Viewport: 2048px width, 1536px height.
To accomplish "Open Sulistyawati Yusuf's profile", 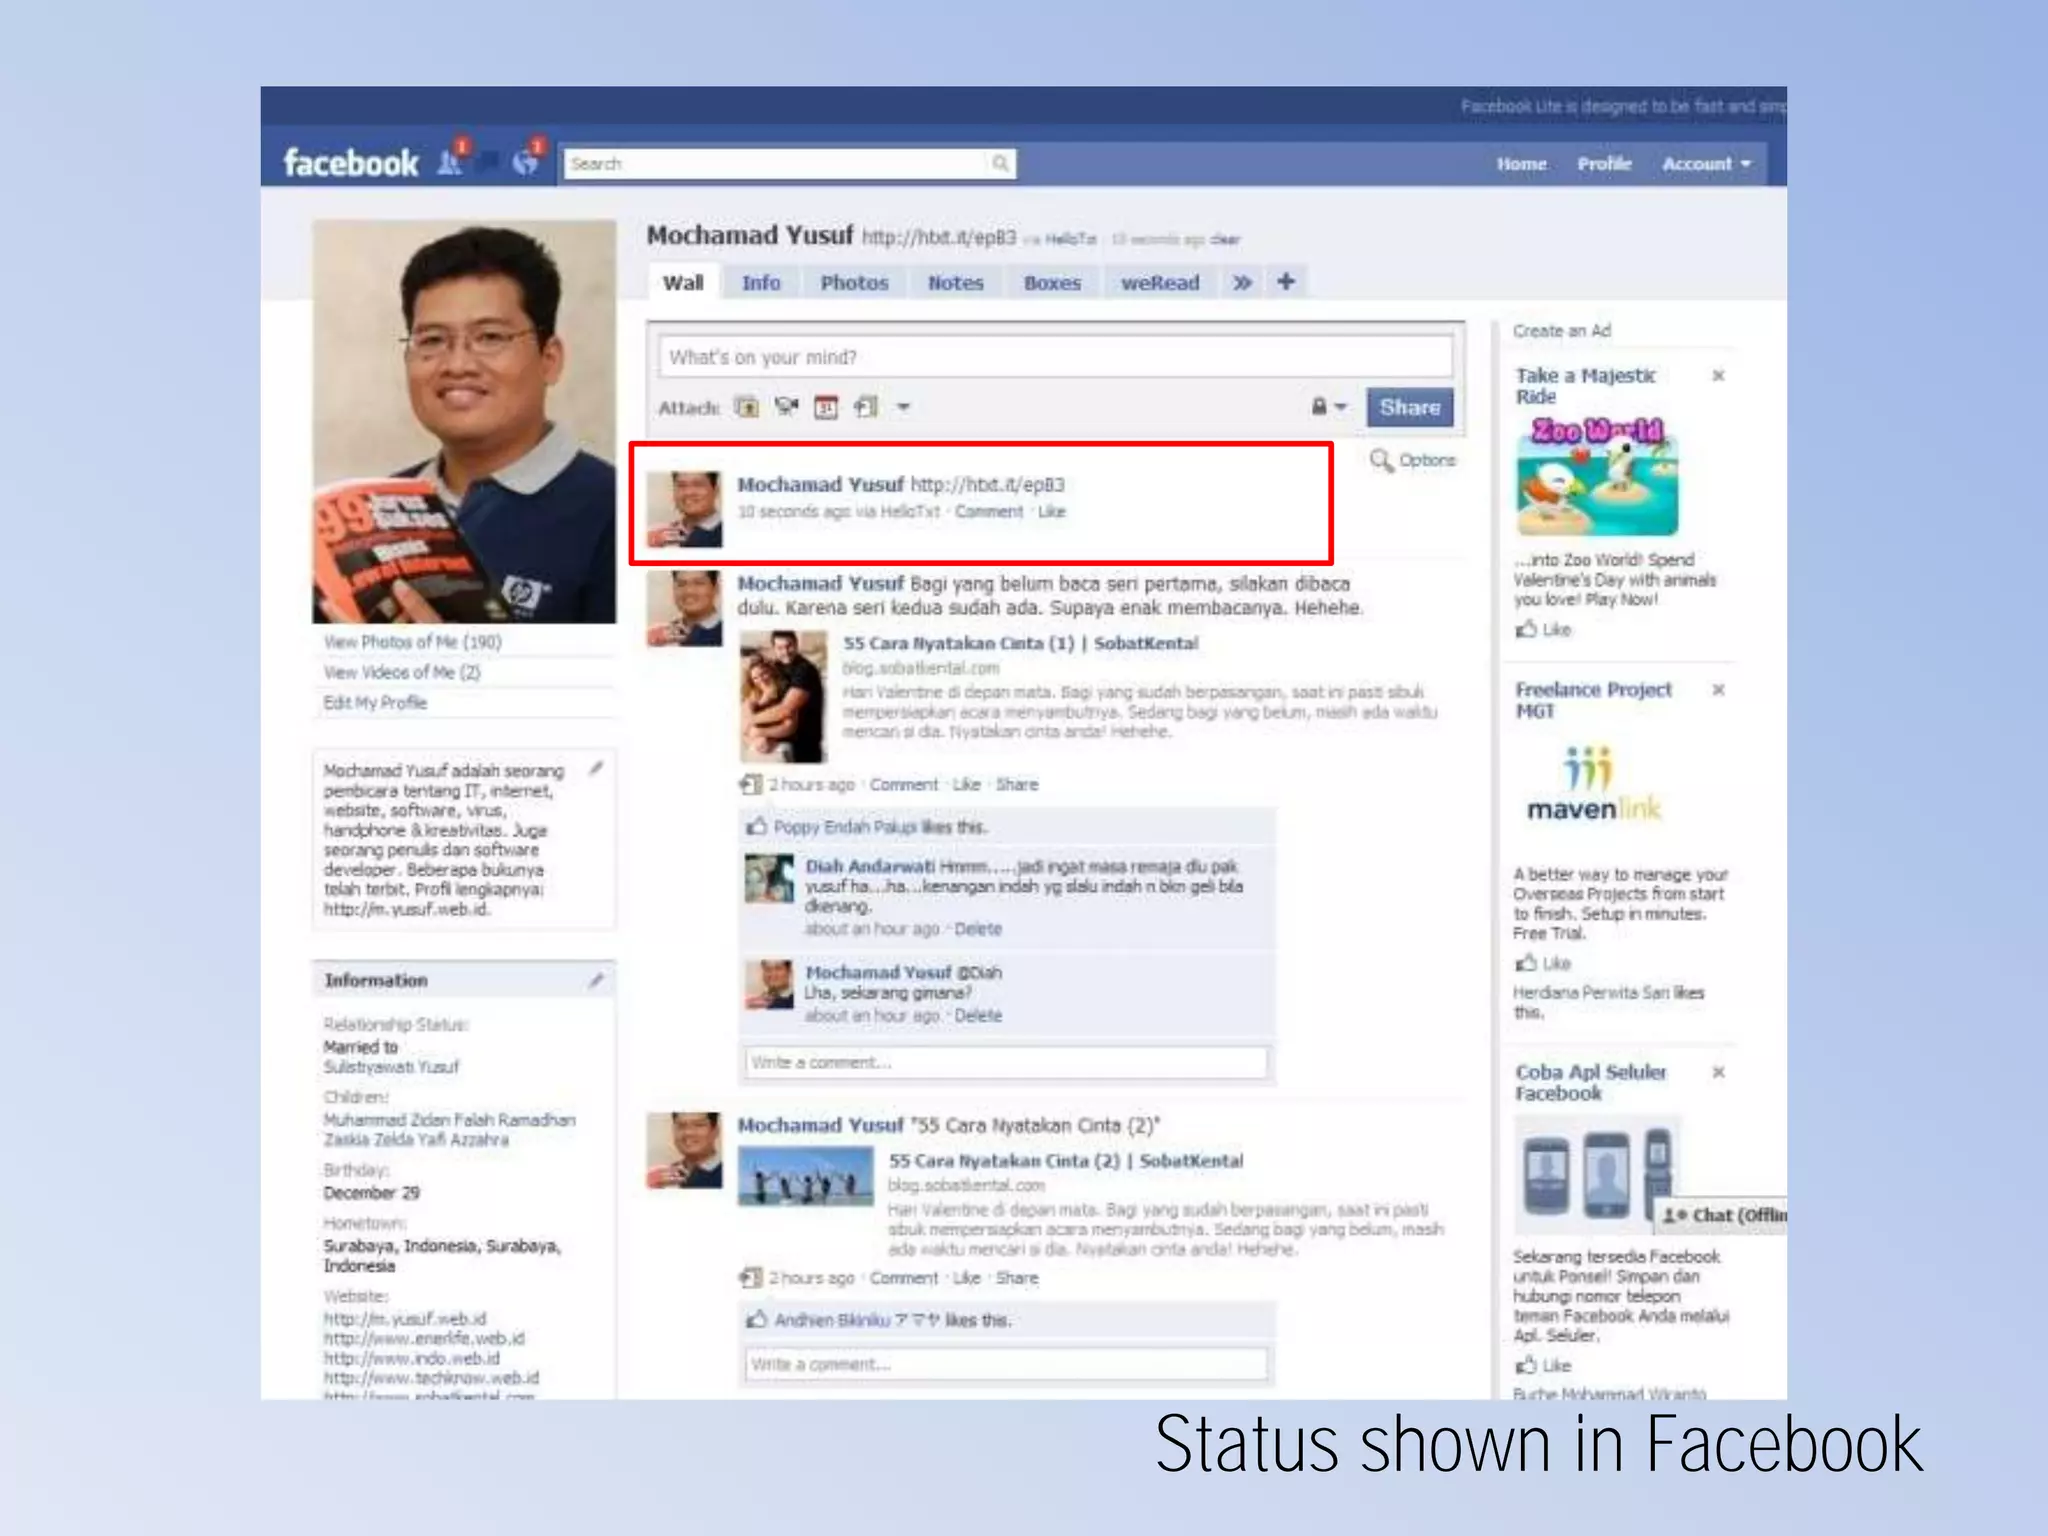I will 391,1067.
